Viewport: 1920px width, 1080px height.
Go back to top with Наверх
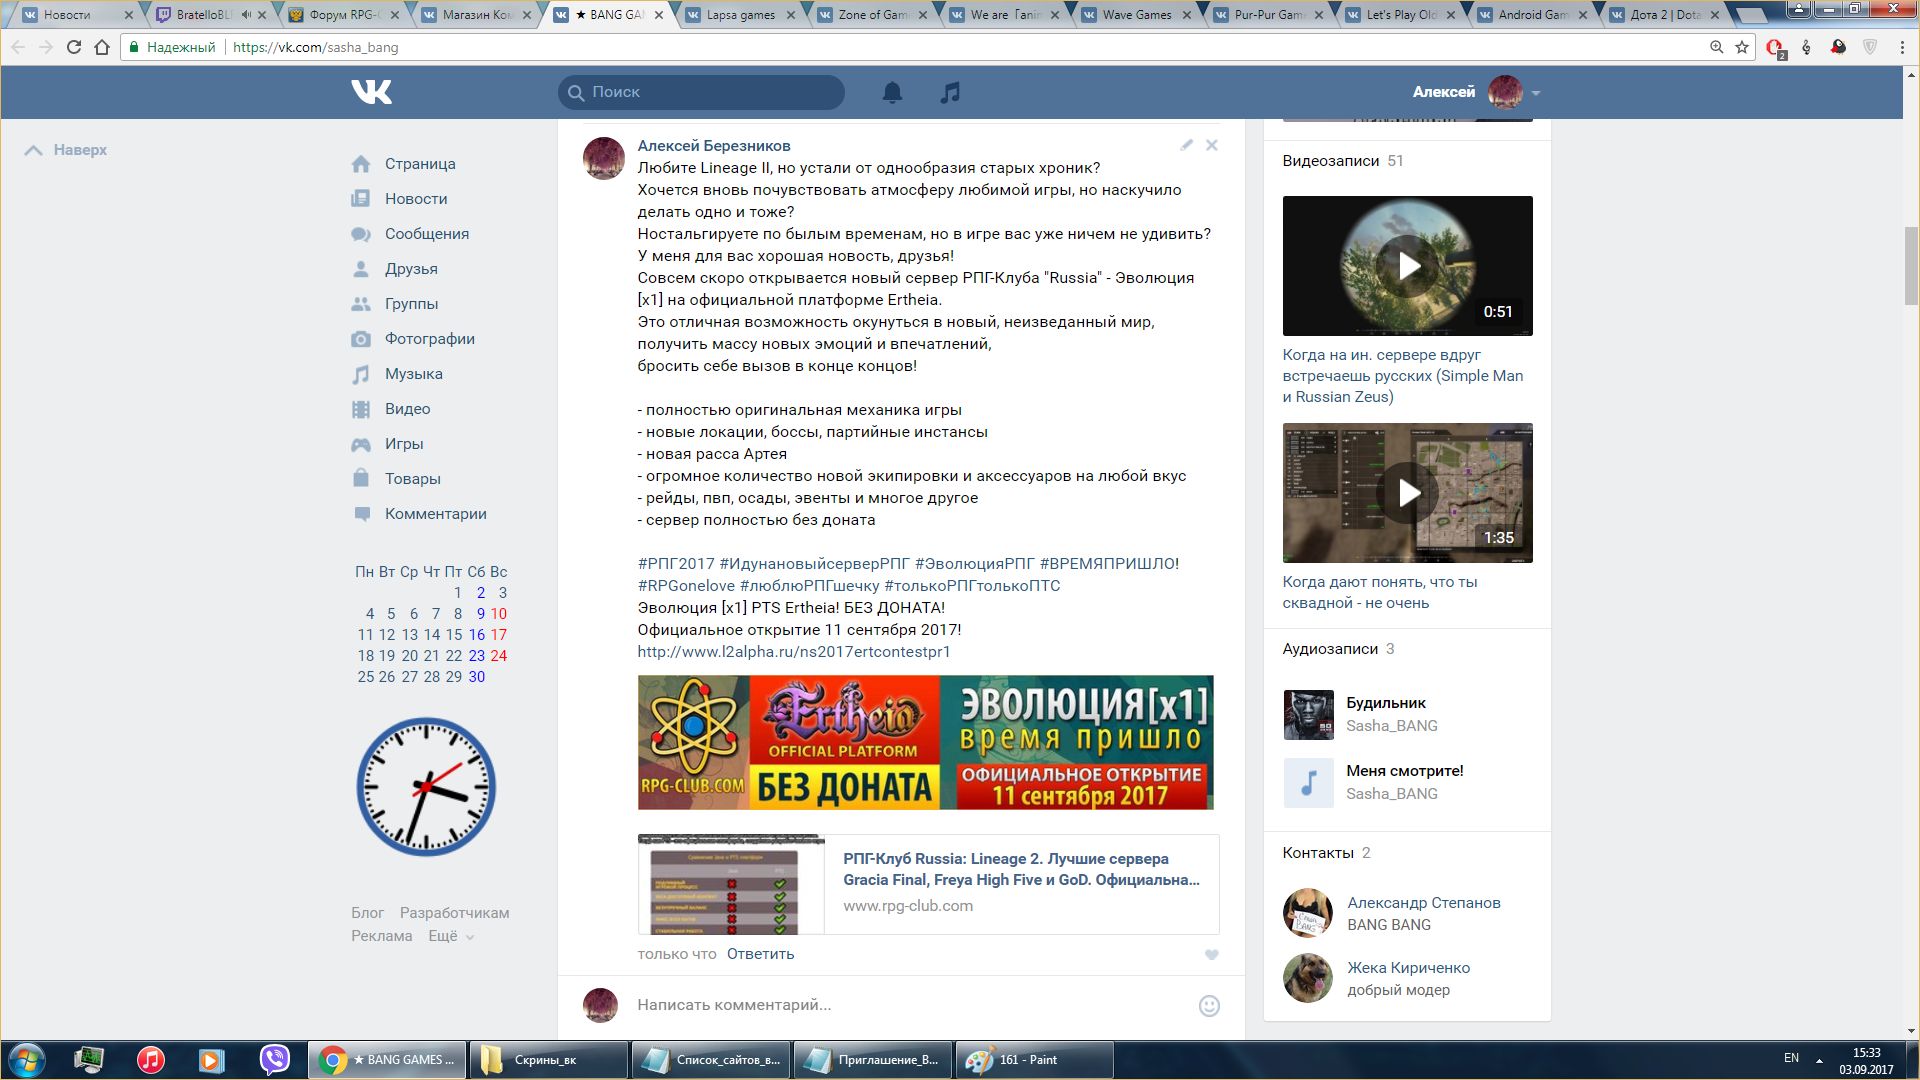66,150
